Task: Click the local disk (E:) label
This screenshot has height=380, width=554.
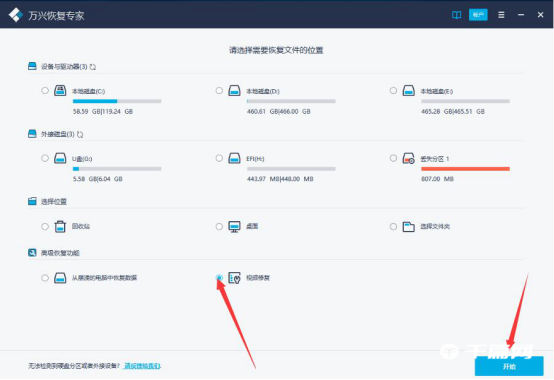Action: pos(437,91)
